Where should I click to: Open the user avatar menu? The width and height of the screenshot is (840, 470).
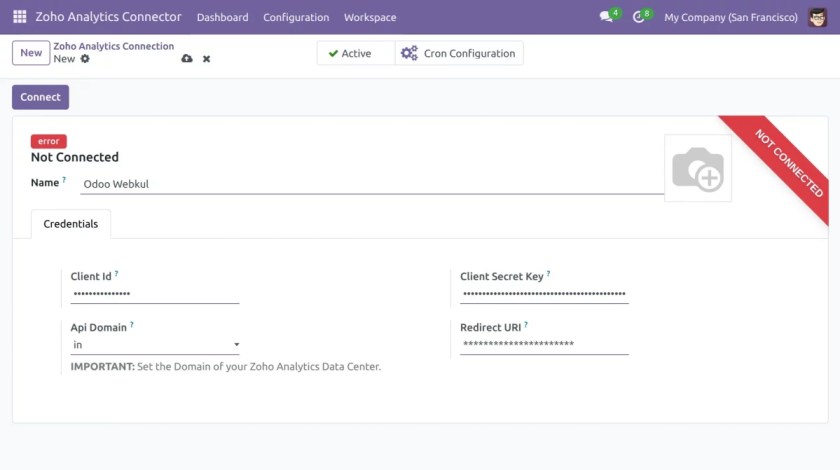(818, 17)
